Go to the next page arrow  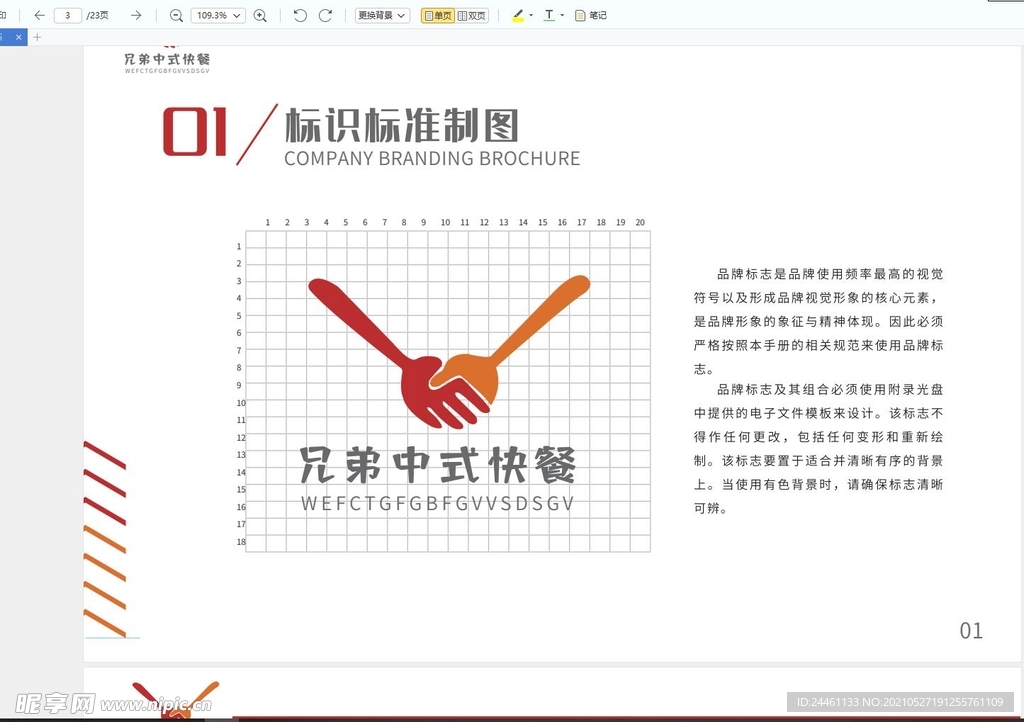136,16
